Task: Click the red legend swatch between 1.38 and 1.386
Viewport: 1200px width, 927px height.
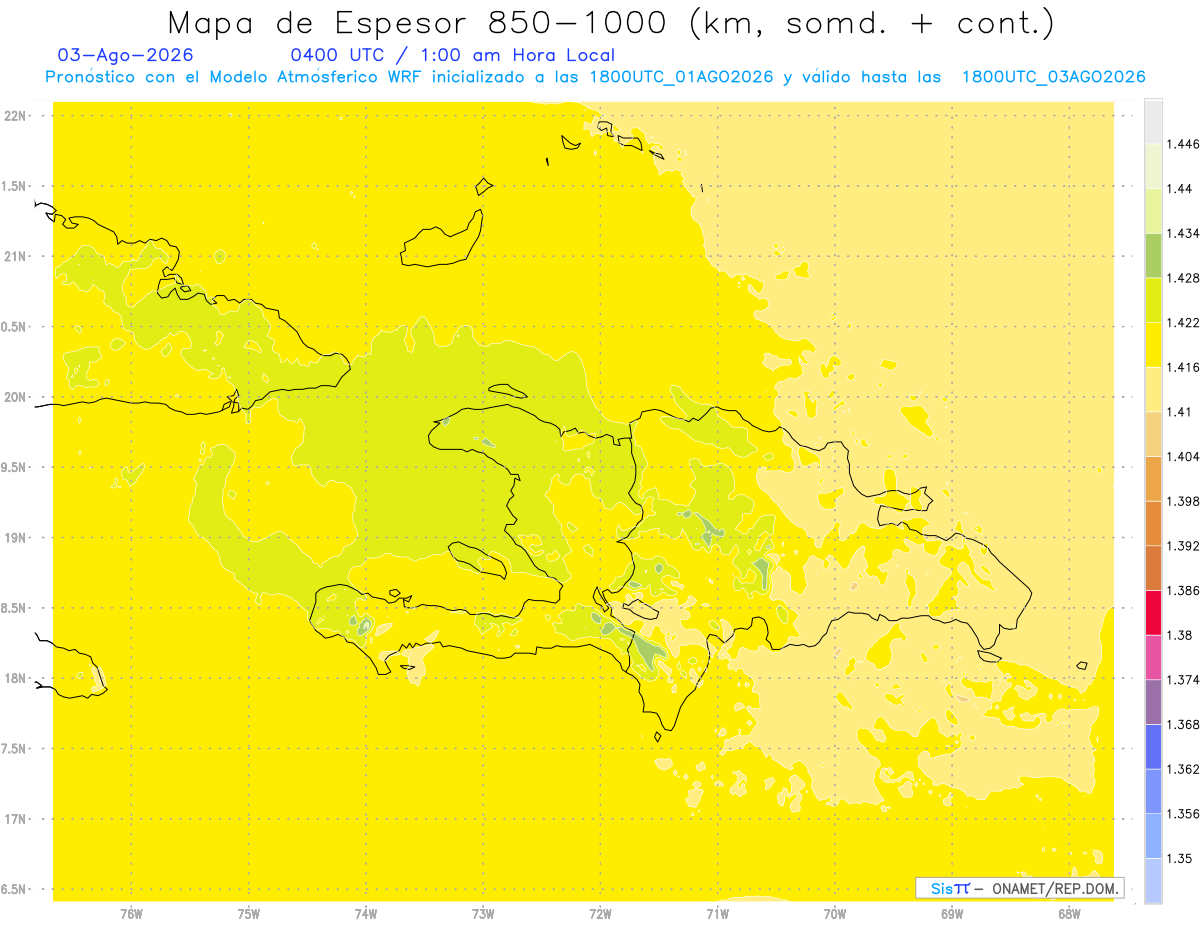Action: click(1153, 613)
